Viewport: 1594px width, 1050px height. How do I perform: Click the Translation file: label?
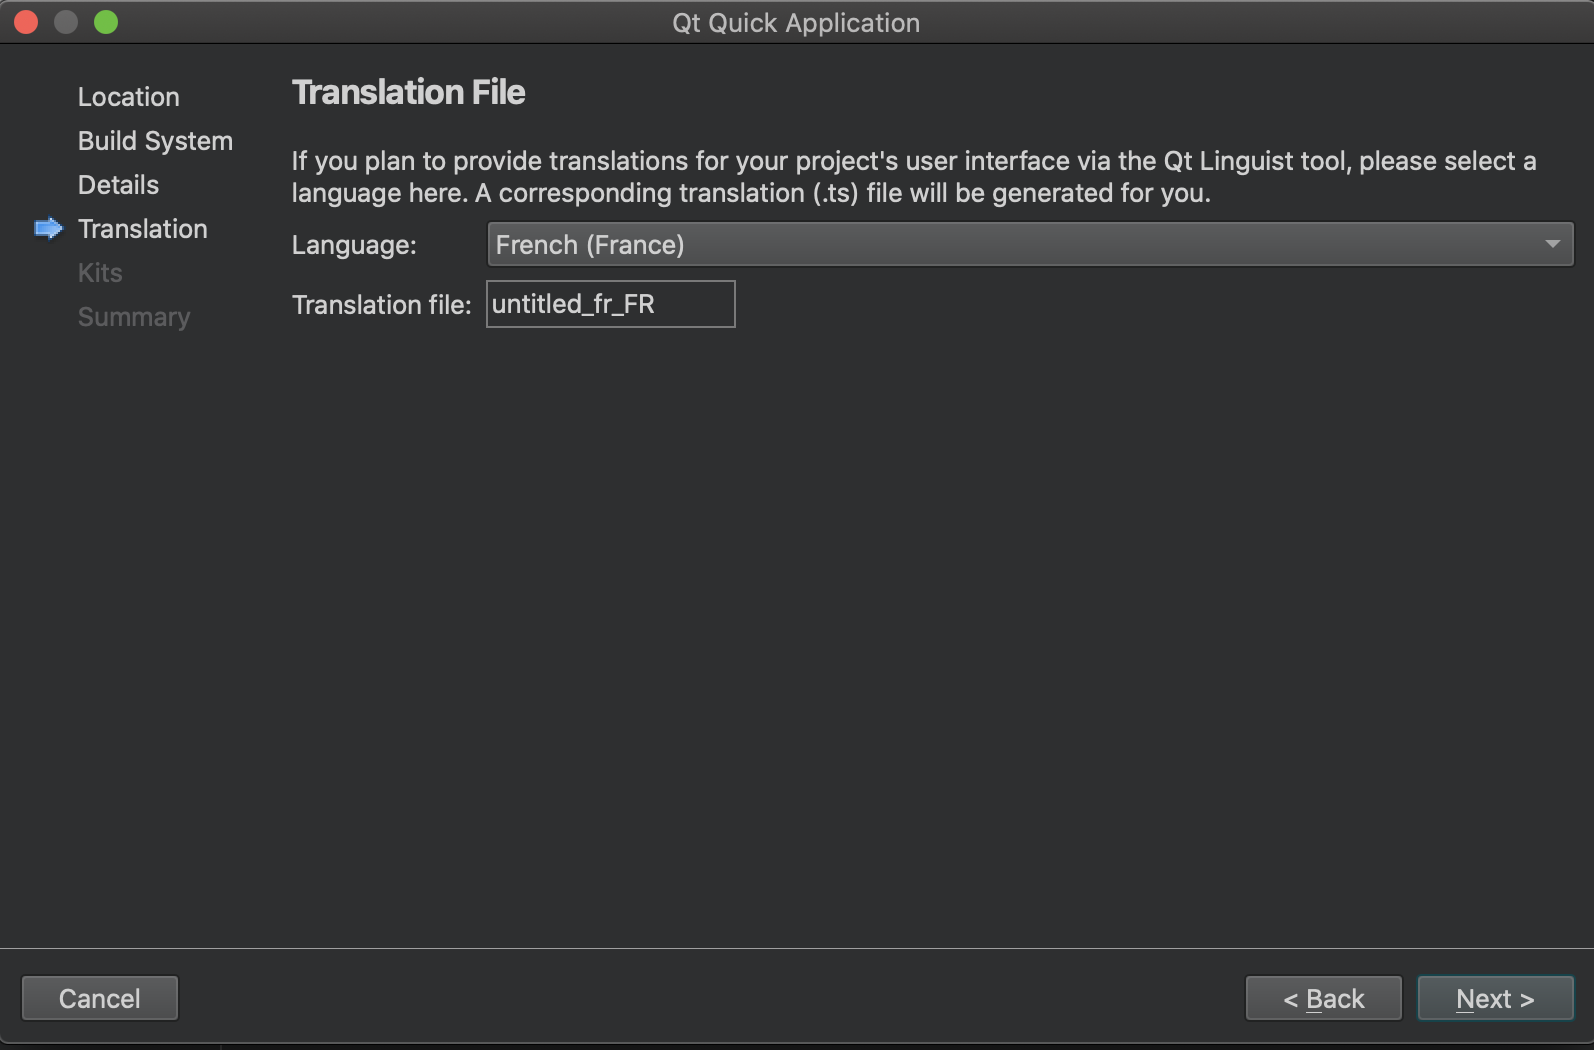coord(381,305)
